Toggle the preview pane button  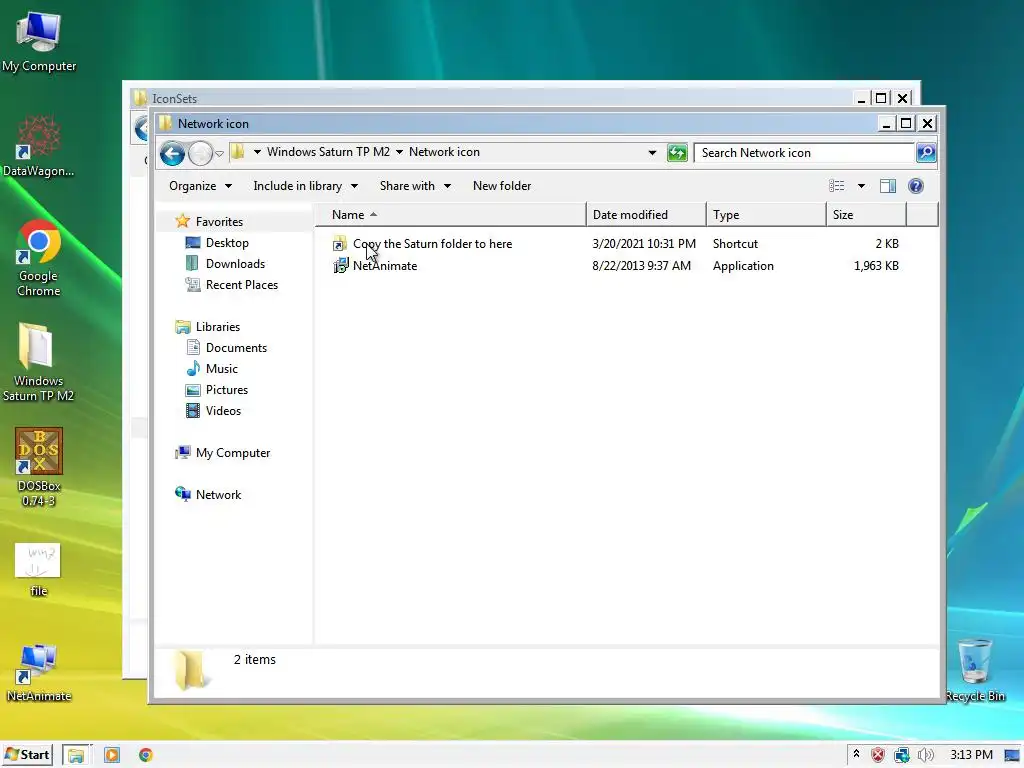coord(888,186)
